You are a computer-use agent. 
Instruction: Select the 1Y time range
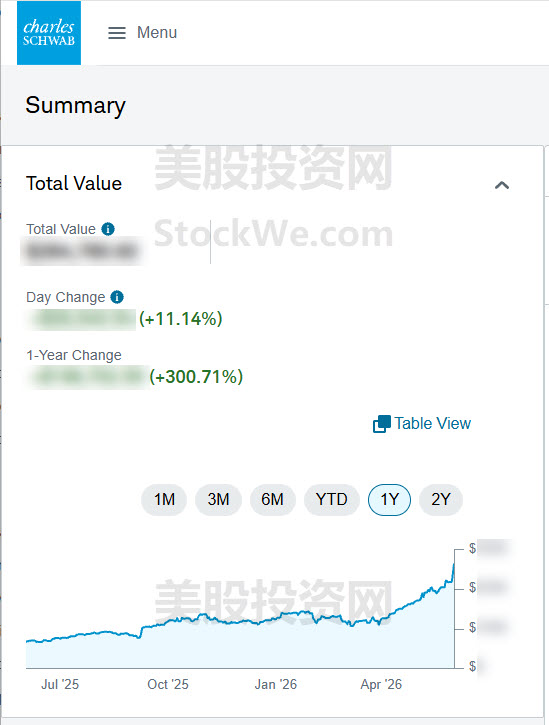pyautogui.click(x=389, y=499)
